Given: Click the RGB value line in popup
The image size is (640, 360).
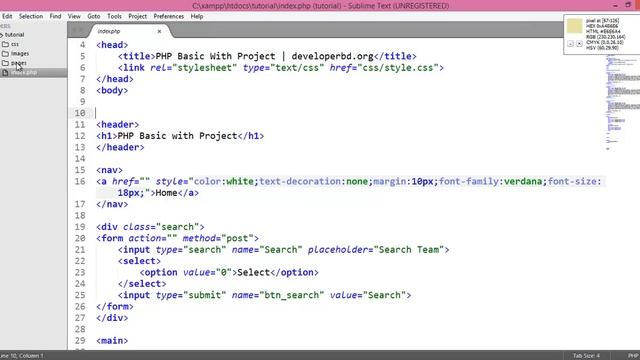Looking at the screenshot, I should pyautogui.click(x=606, y=37).
